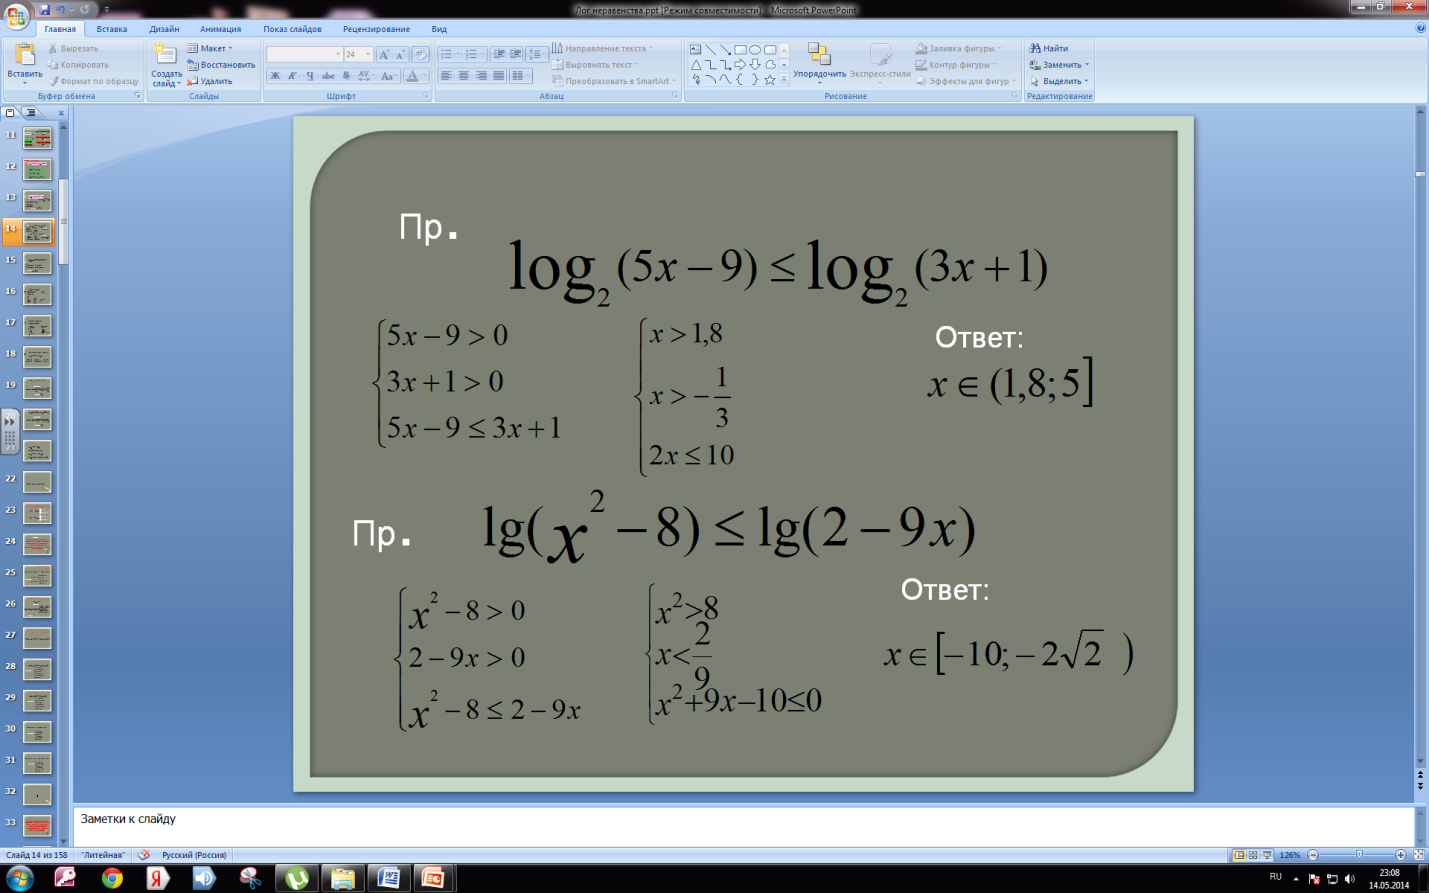The width and height of the screenshot is (1429, 893).
Task: Fit slide to window icon in status bar
Action: click(1418, 855)
